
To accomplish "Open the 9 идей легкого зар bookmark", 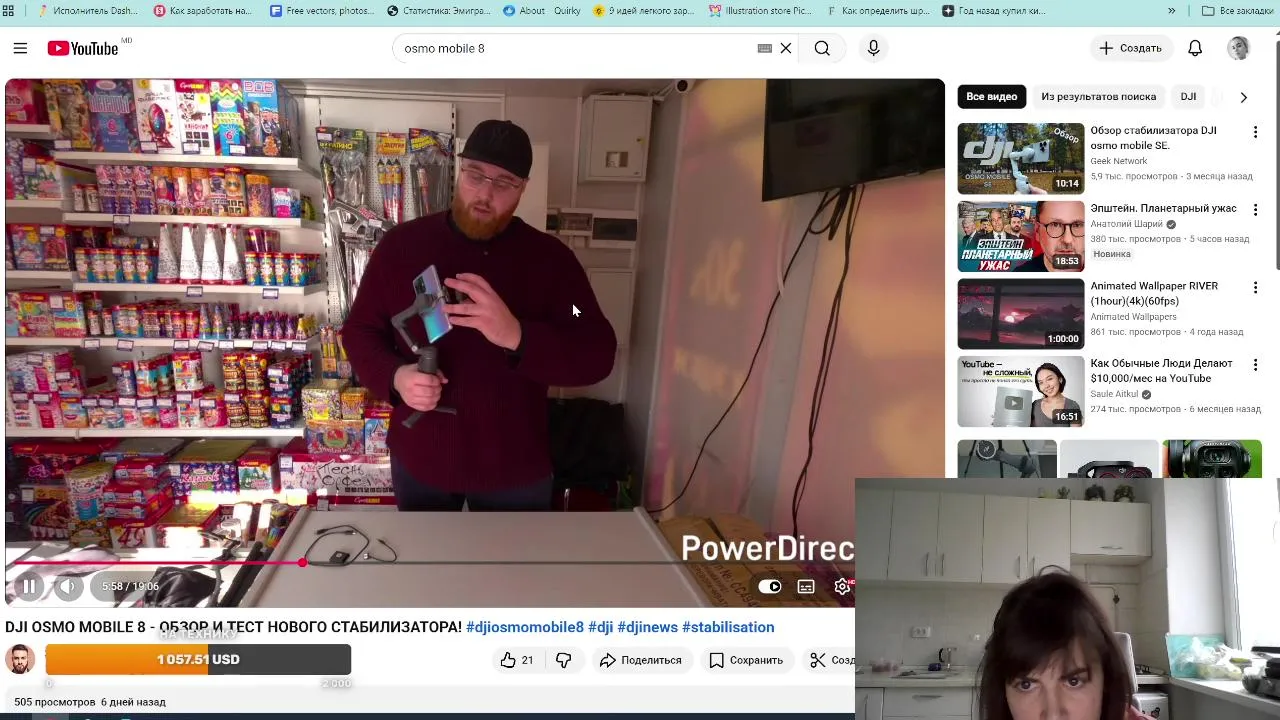I will (x=643, y=11).
